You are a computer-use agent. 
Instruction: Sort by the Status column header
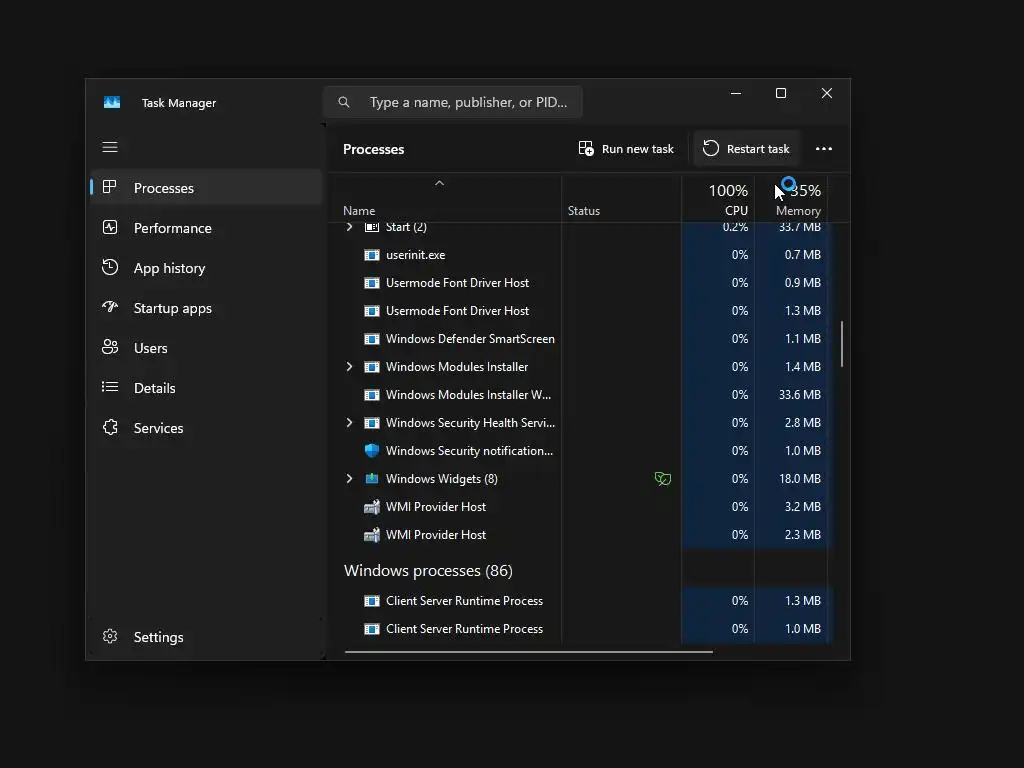(x=621, y=199)
